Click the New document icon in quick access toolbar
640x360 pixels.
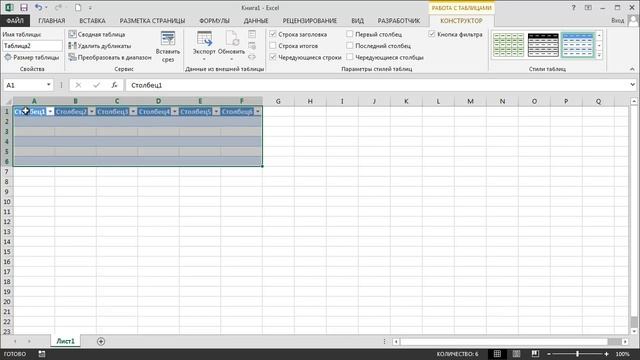pyautogui.click(x=78, y=8)
